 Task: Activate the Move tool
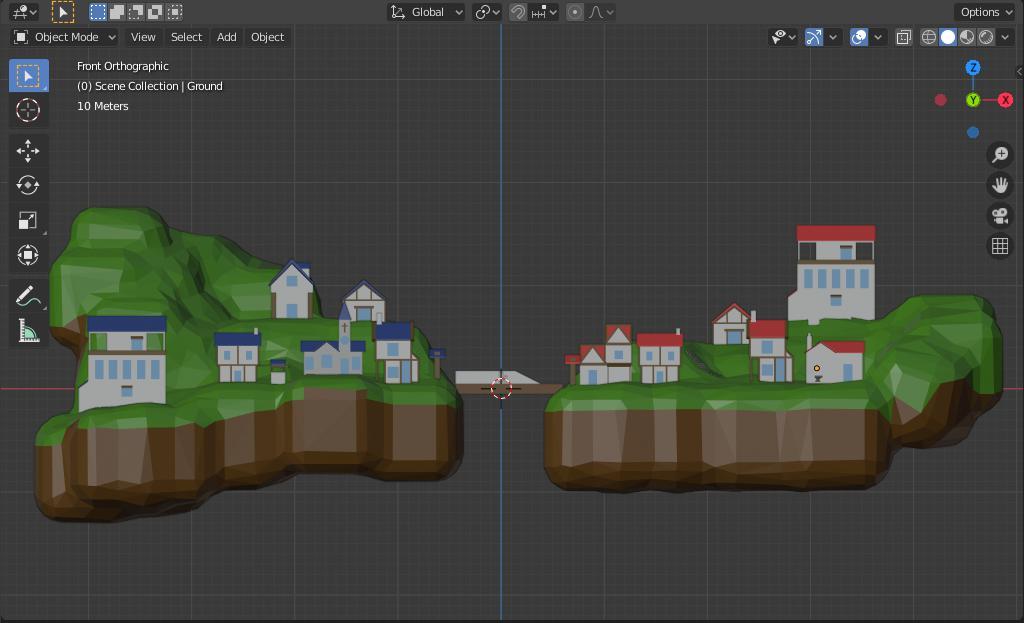(x=28, y=150)
